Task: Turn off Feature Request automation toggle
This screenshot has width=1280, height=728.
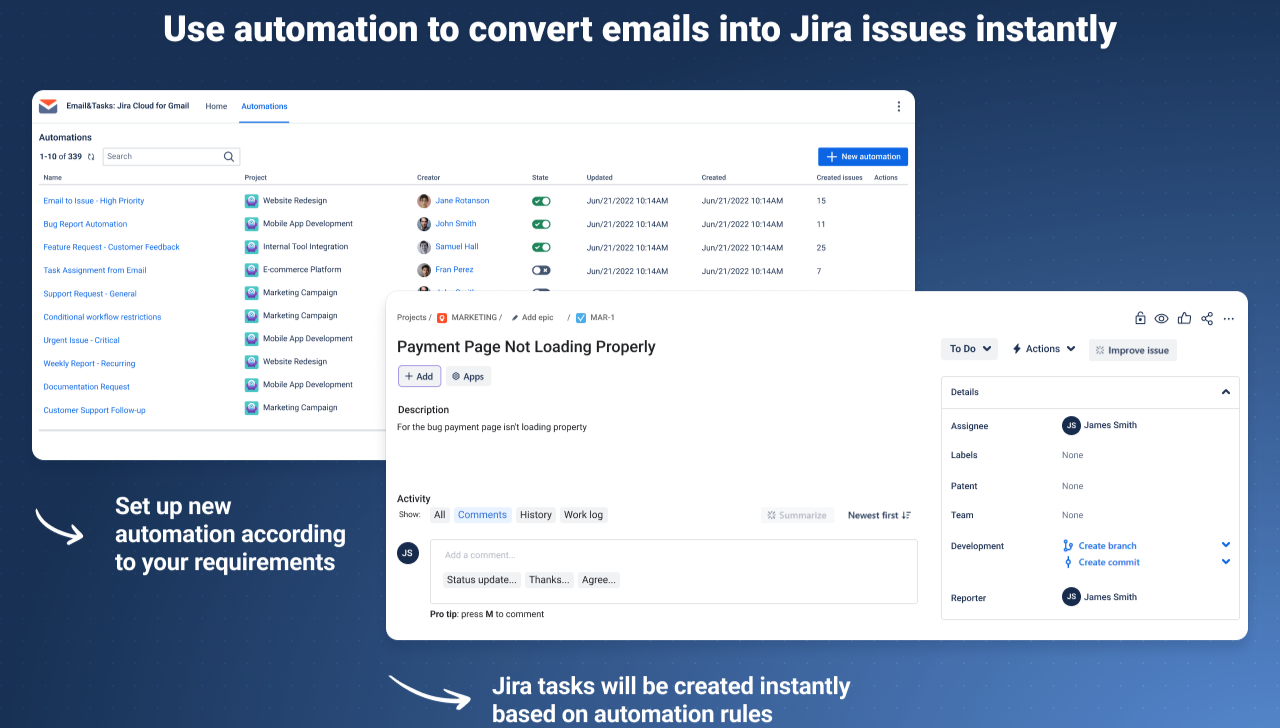Action: pyautogui.click(x=541, y=247)
